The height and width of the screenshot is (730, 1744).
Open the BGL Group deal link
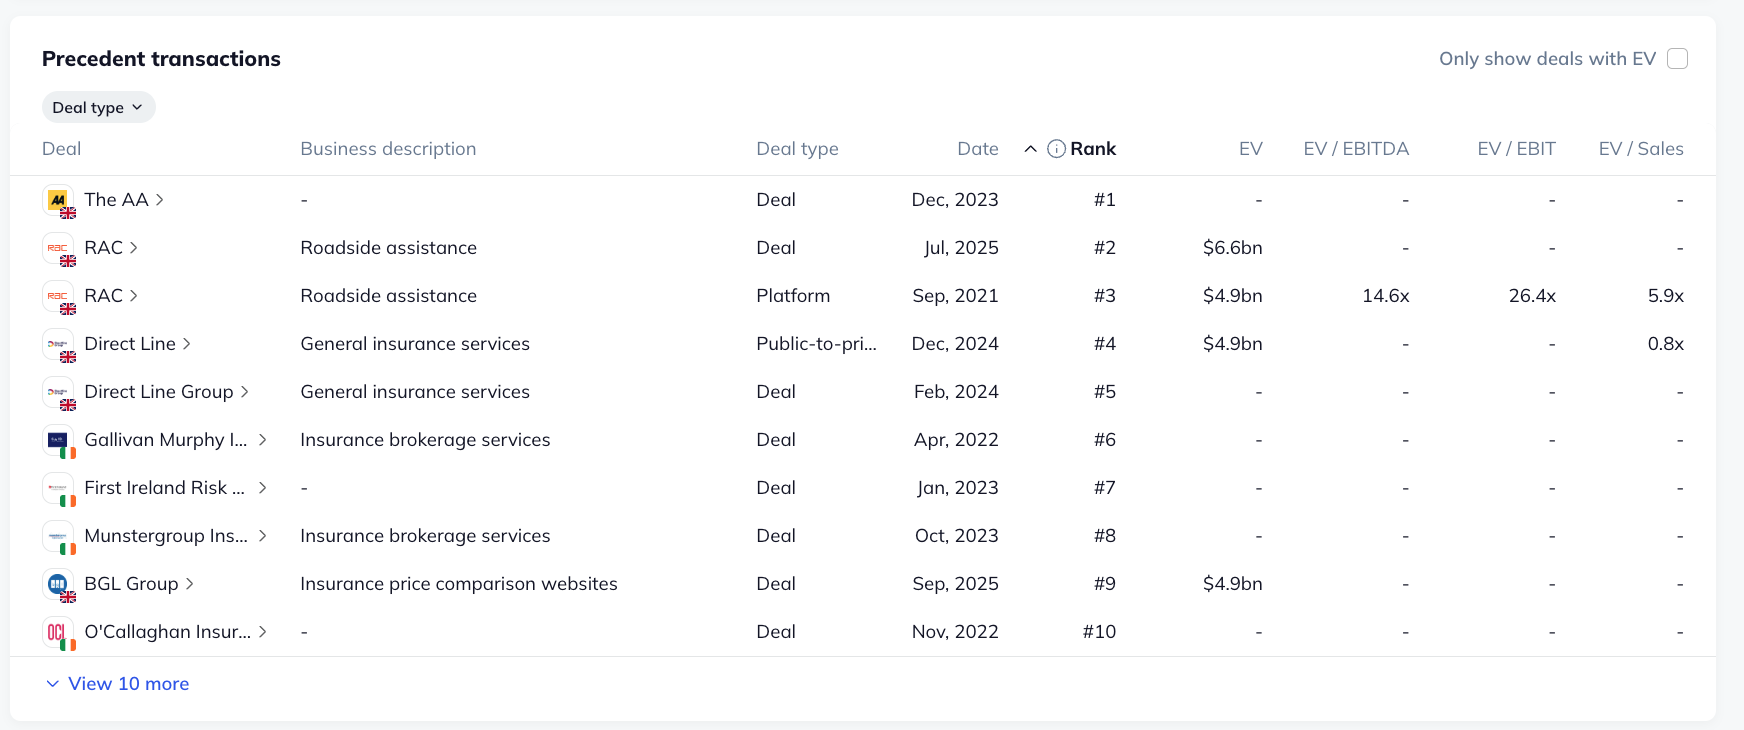coord(131,584)
